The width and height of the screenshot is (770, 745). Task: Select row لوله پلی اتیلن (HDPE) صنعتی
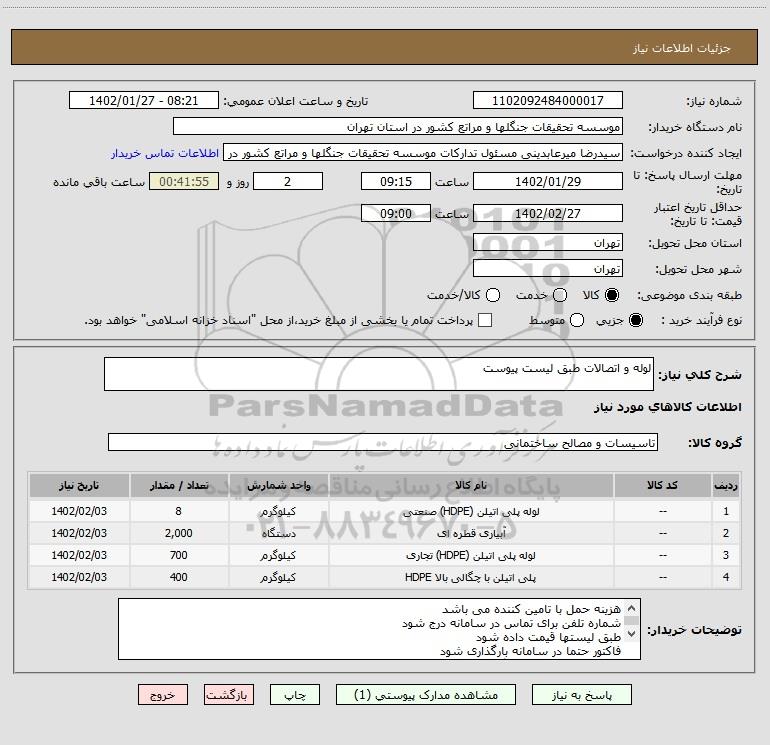385,511
